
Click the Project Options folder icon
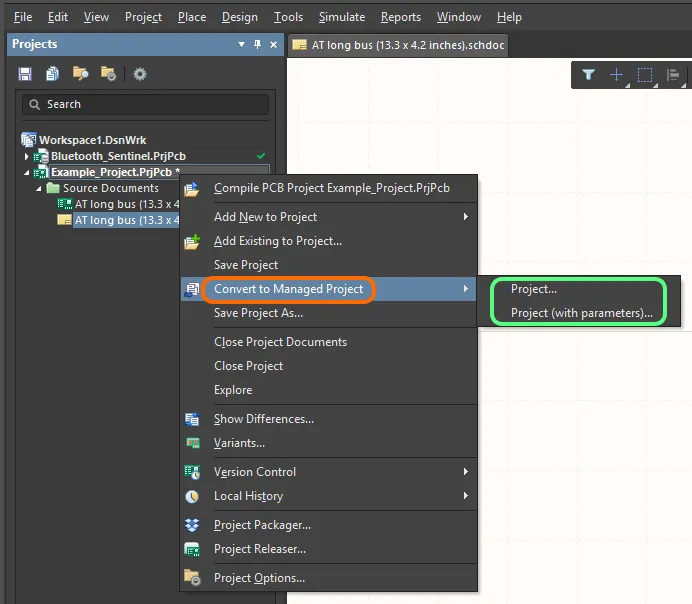(192, 578)
